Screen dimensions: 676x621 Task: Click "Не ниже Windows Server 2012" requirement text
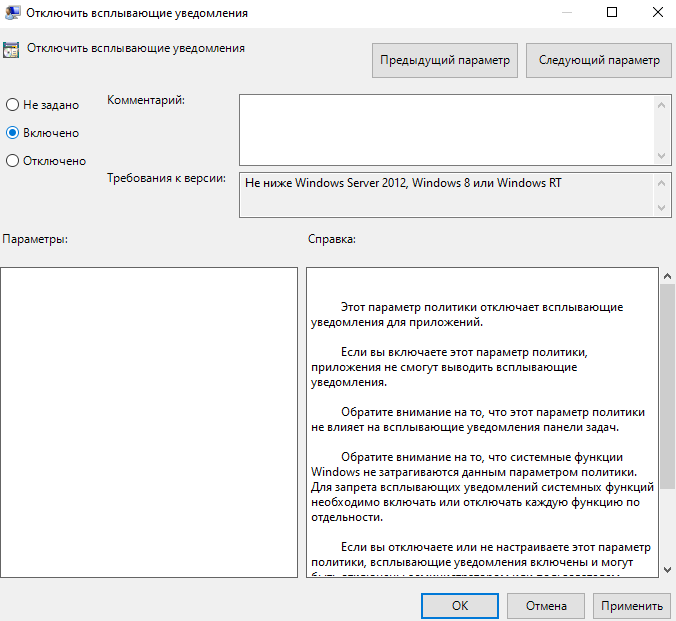coord(403,183)
